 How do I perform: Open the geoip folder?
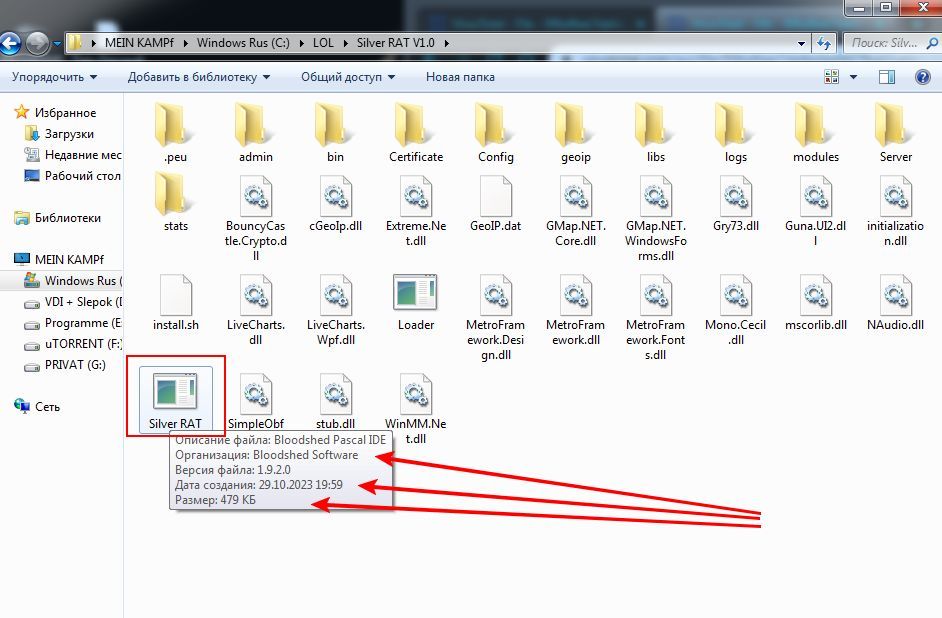tap(576, 133)
